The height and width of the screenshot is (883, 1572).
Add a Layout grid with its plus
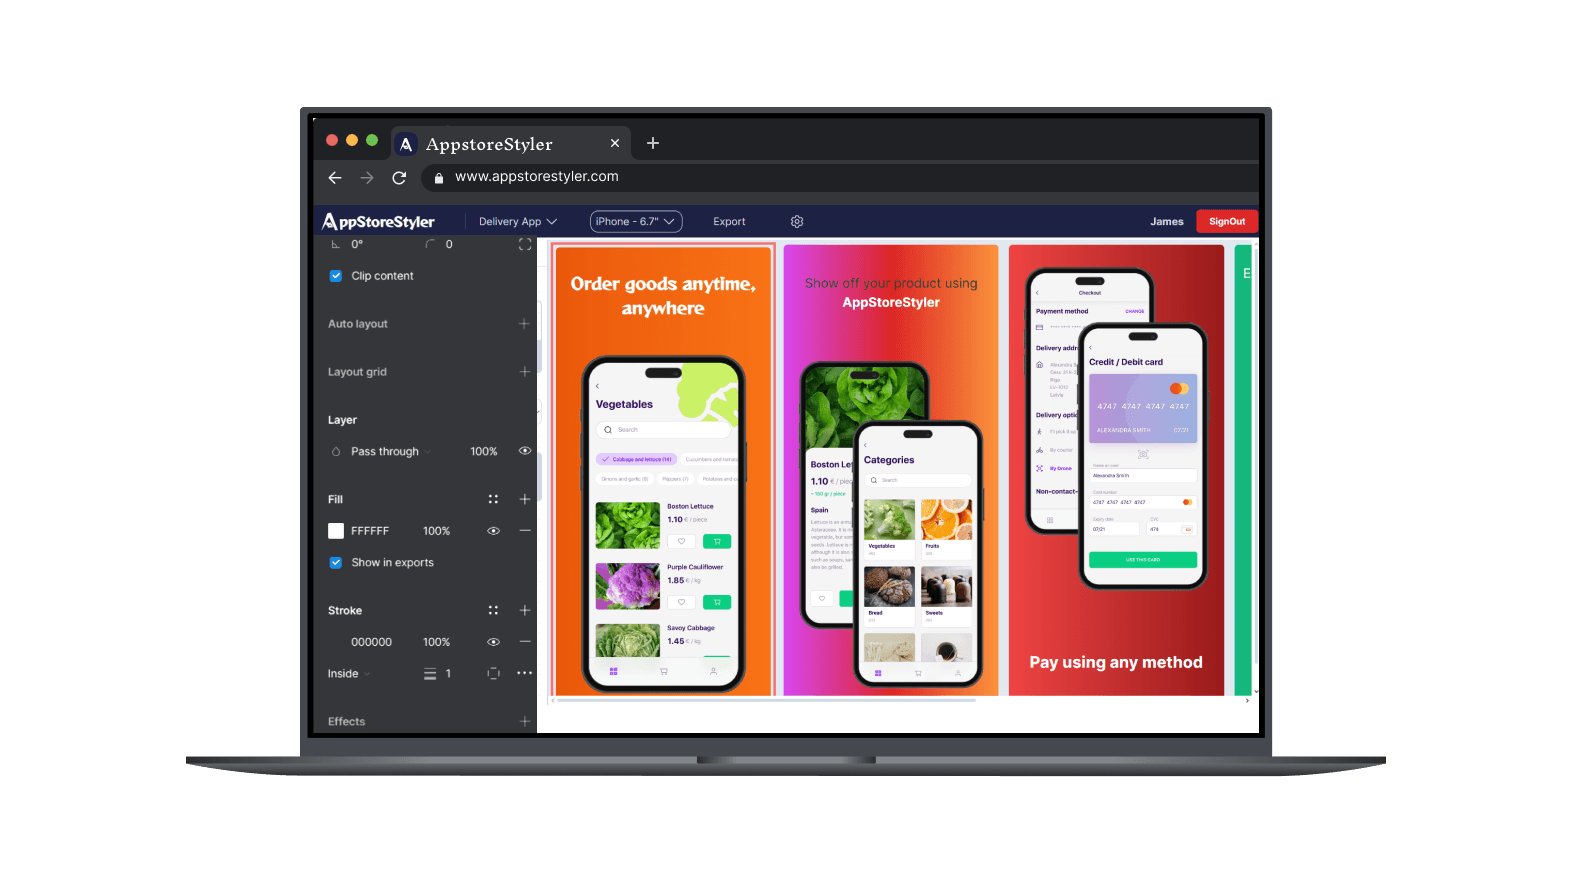524,371
